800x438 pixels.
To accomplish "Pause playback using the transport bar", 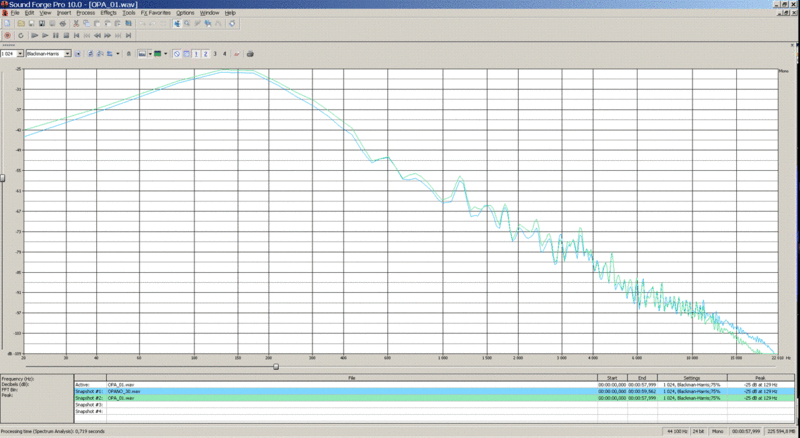I will point(57,35).
